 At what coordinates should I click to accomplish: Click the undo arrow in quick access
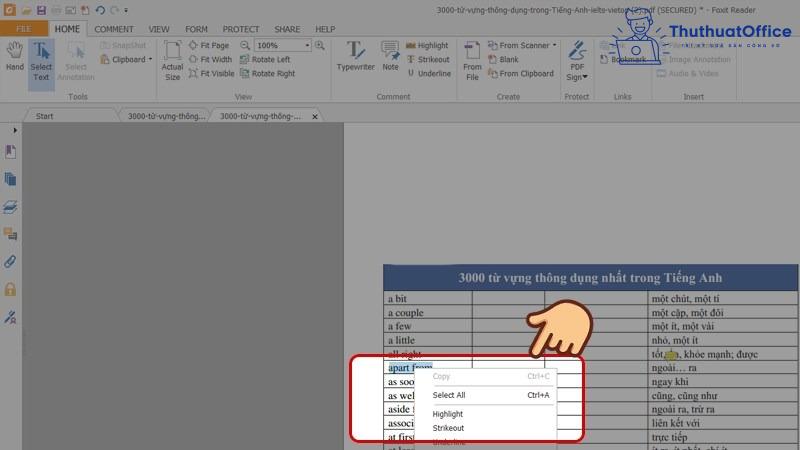(100, 10)
